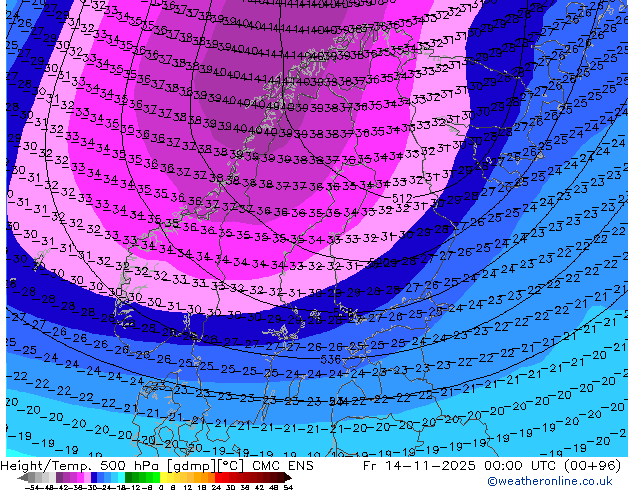Open the weatheronline.co.uk copyright link

click(550, 481)
